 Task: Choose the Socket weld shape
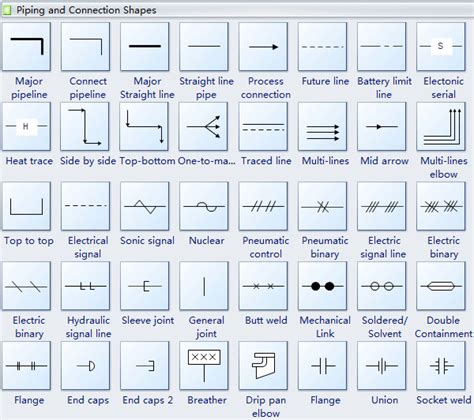[x=441, y=366]
